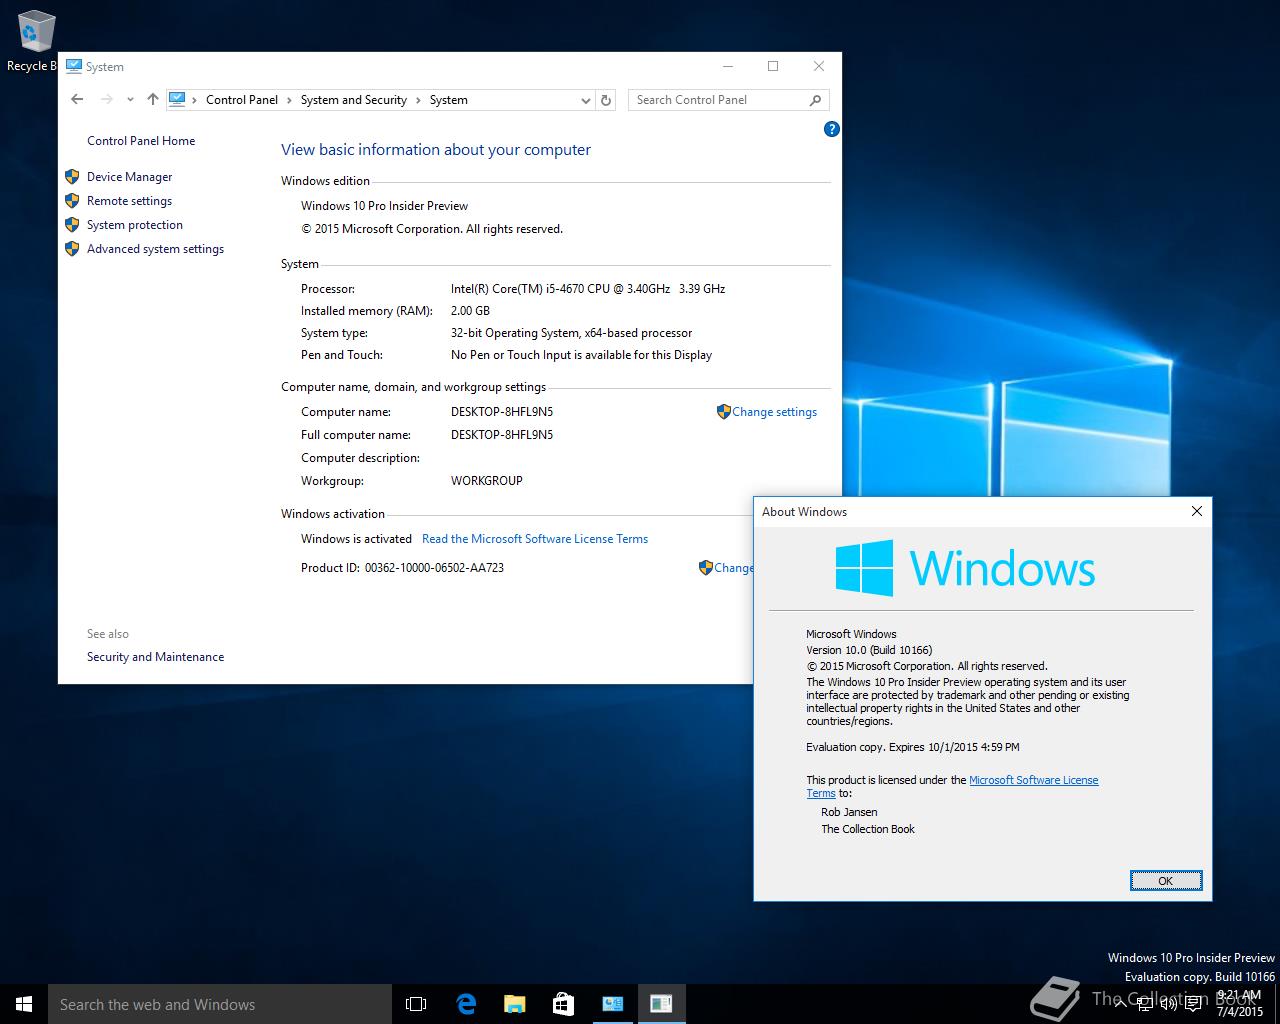Select System breadcrumb in address bar
The height and width of the screenshot is (1024, 1280).
(448, 100)
